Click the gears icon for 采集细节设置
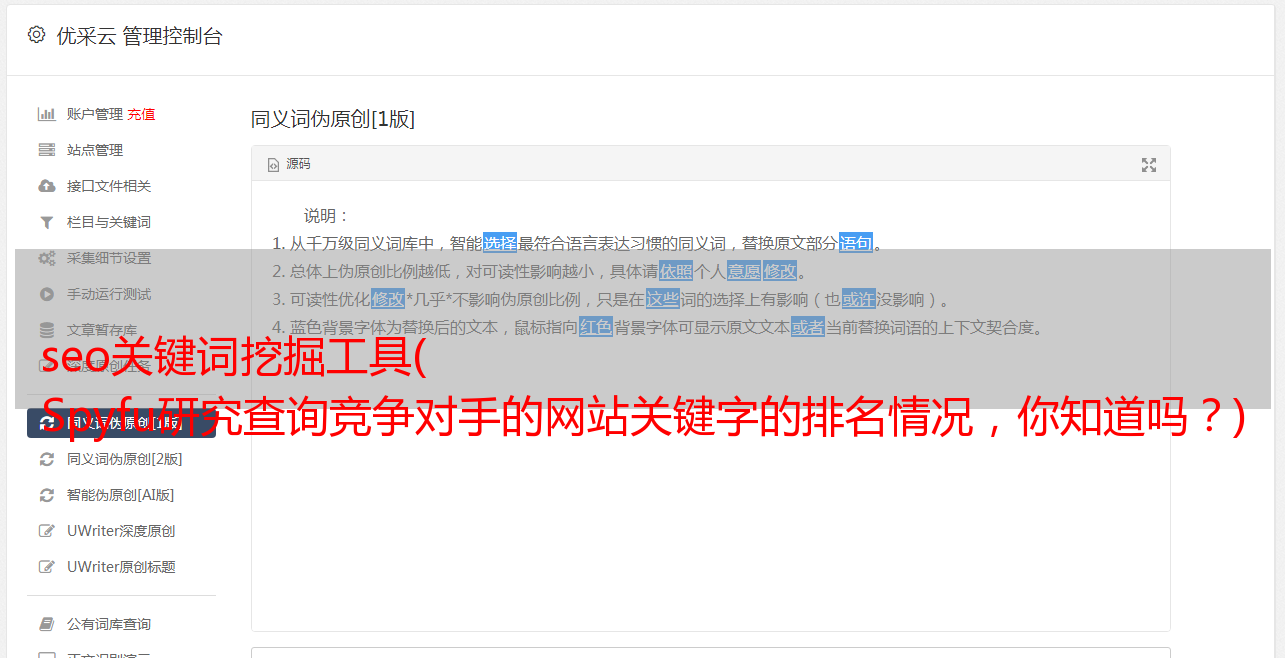 (x=47, y=258)
